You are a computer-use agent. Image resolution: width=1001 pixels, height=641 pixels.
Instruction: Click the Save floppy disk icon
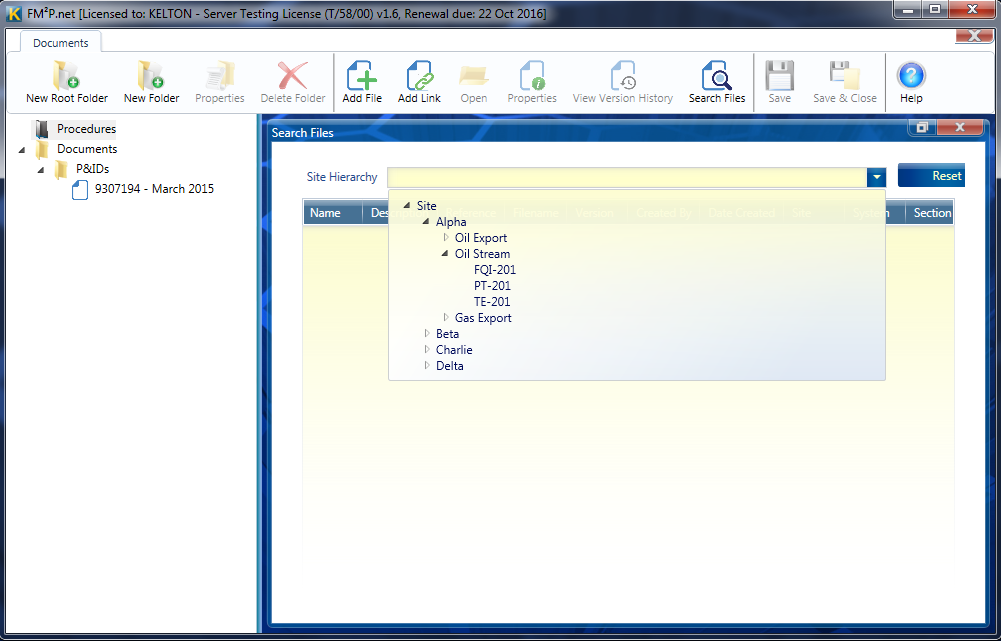point(779,75)
